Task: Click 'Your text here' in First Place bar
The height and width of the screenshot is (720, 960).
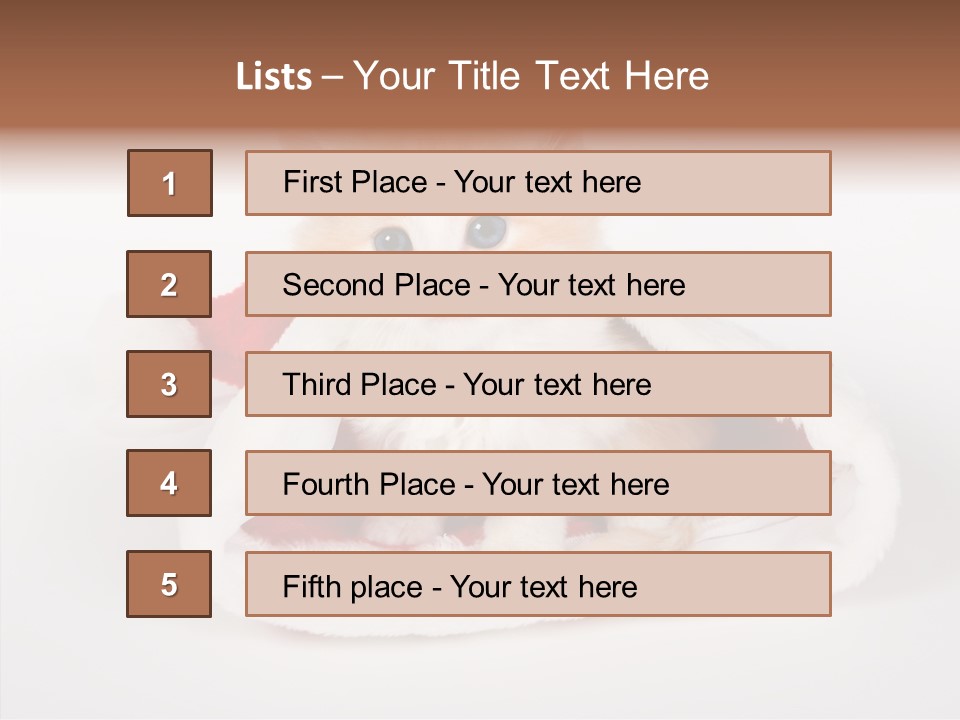Action: [x=547, y=182]
